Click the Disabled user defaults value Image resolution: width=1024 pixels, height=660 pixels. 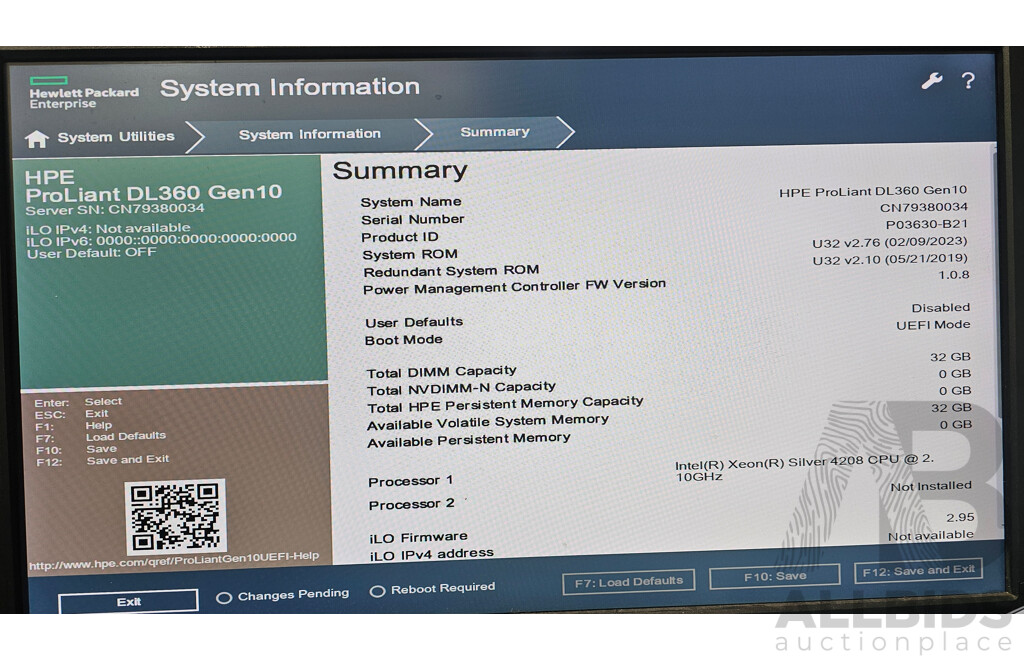941,307
